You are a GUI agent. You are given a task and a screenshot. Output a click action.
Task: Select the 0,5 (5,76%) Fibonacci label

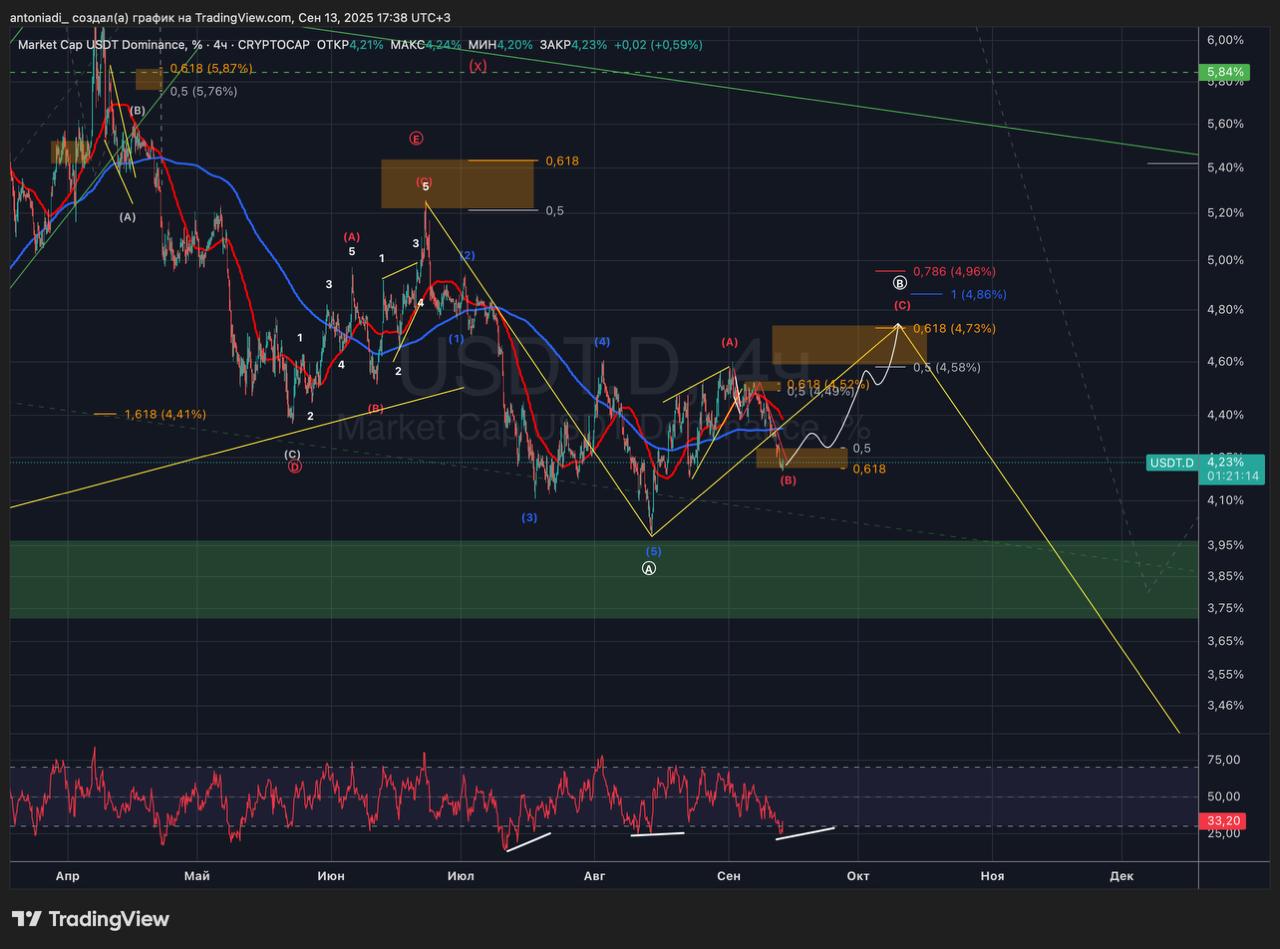[x=203, y=91]
